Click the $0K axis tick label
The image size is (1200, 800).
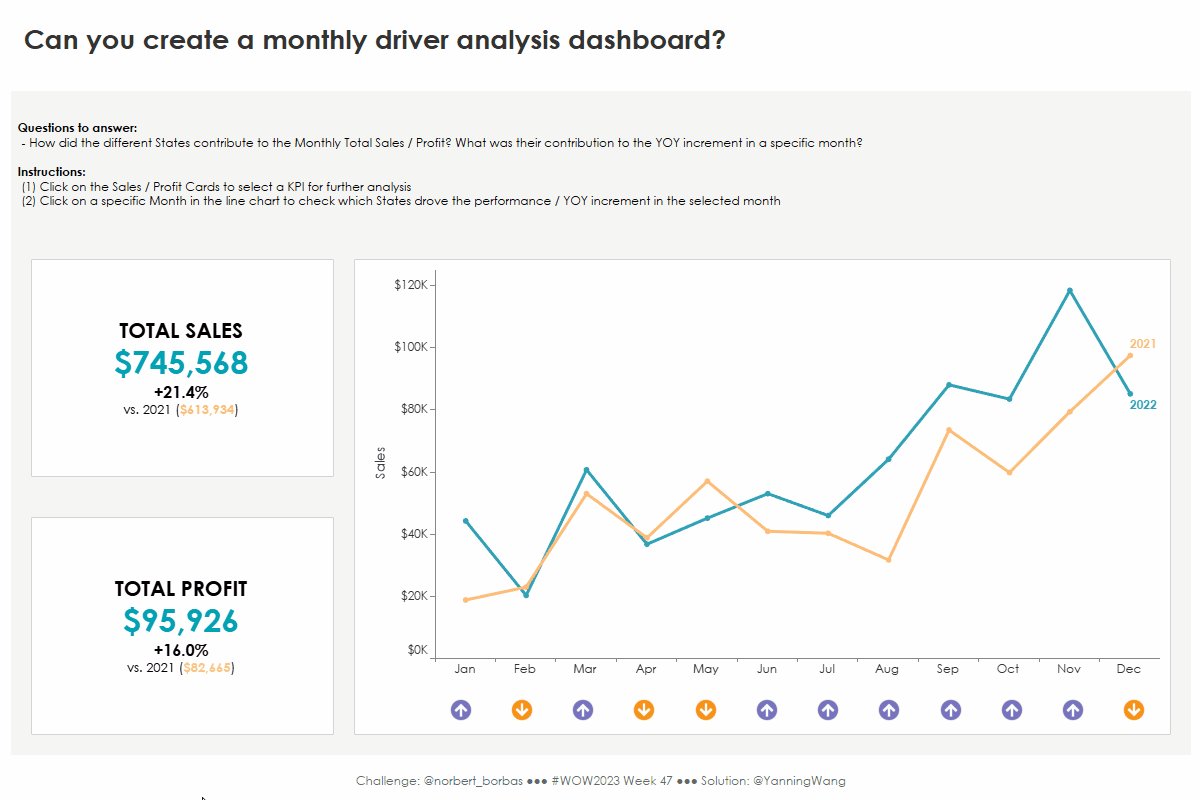pyautogui.click(x=418, y=650)
